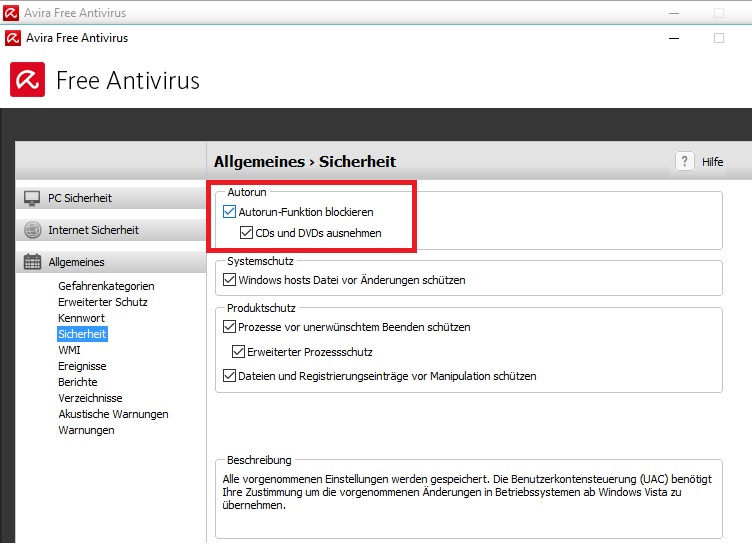Screen dimensions: 752x551
Task: Expand the PC Sicherheit section
Action: [111, 198]
